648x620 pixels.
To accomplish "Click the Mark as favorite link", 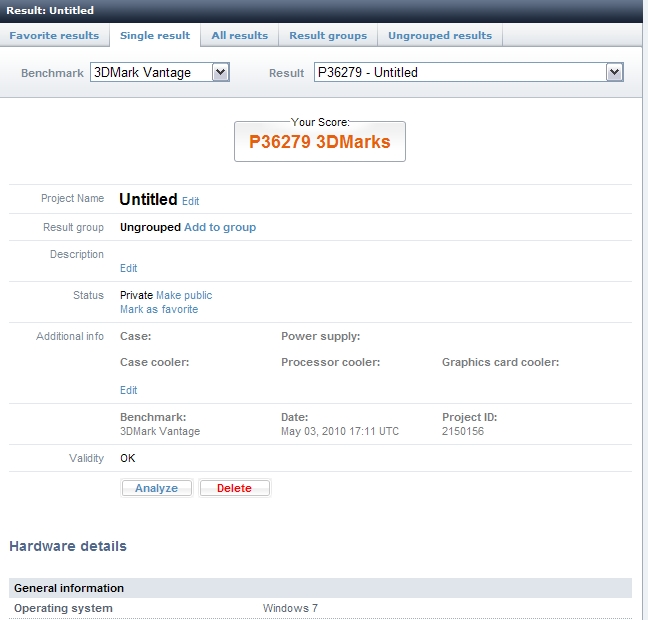I will point(159,309).
